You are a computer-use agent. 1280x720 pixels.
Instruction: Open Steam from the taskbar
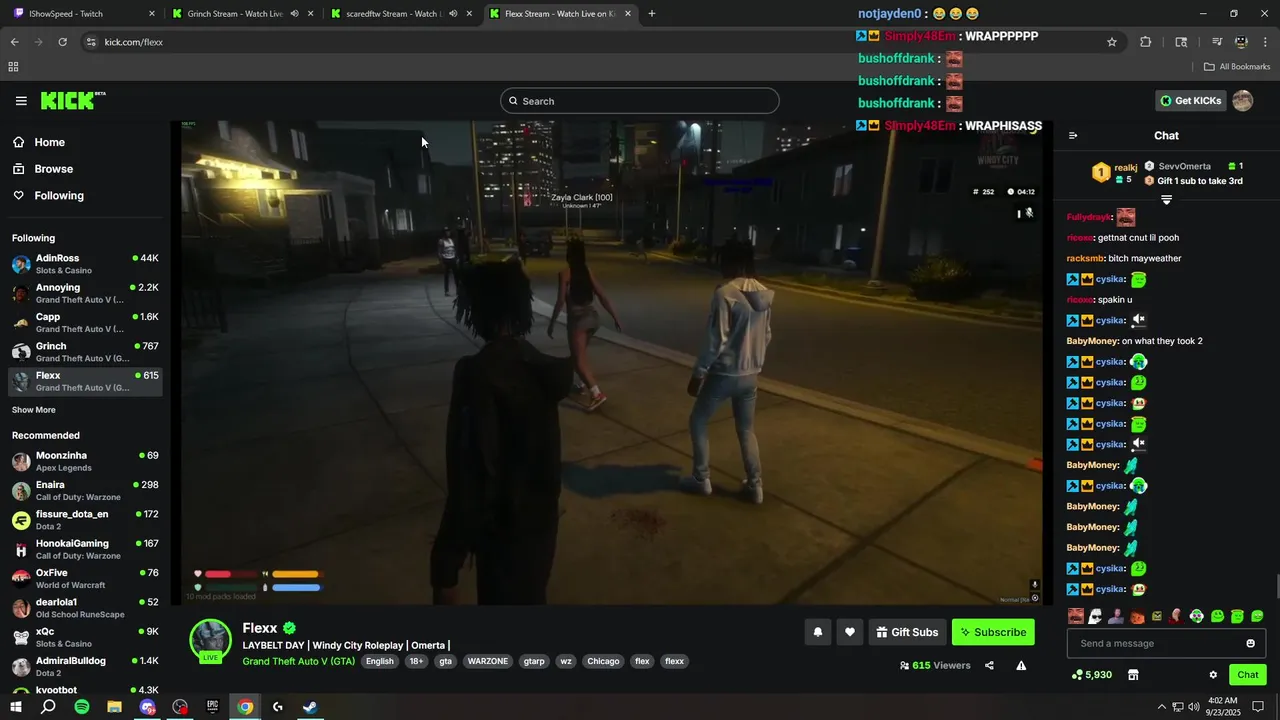click(310, 707)
